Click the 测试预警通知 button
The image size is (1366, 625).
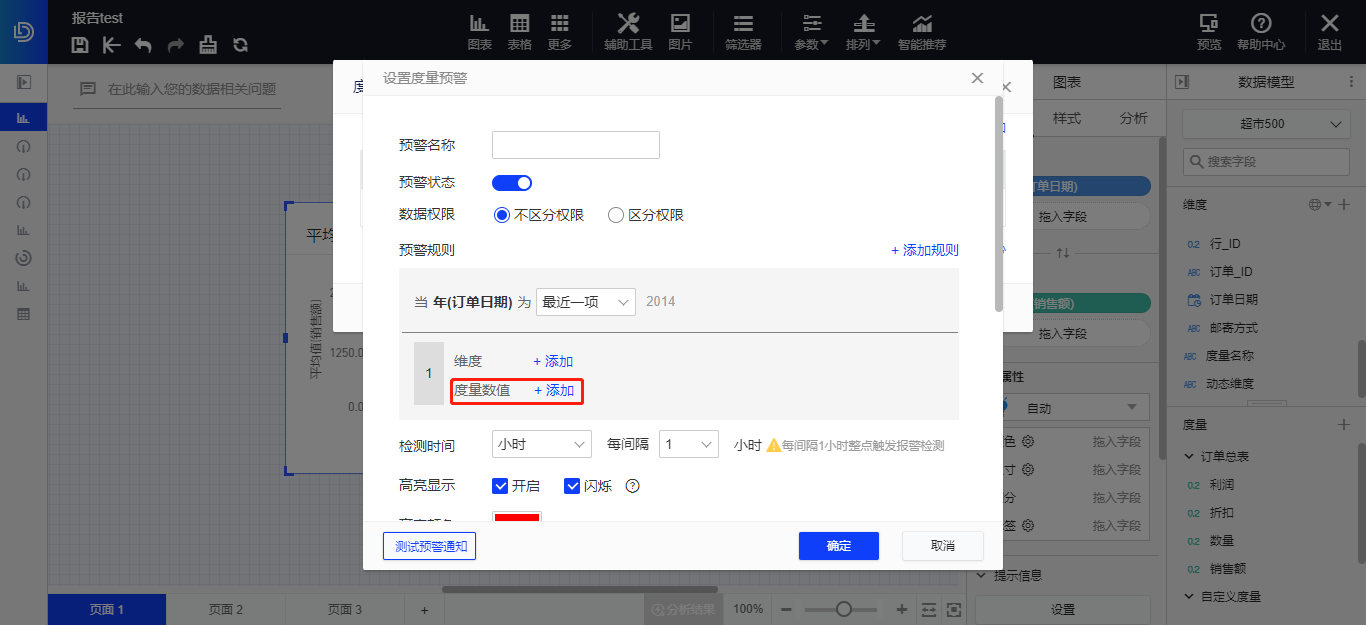430,546
